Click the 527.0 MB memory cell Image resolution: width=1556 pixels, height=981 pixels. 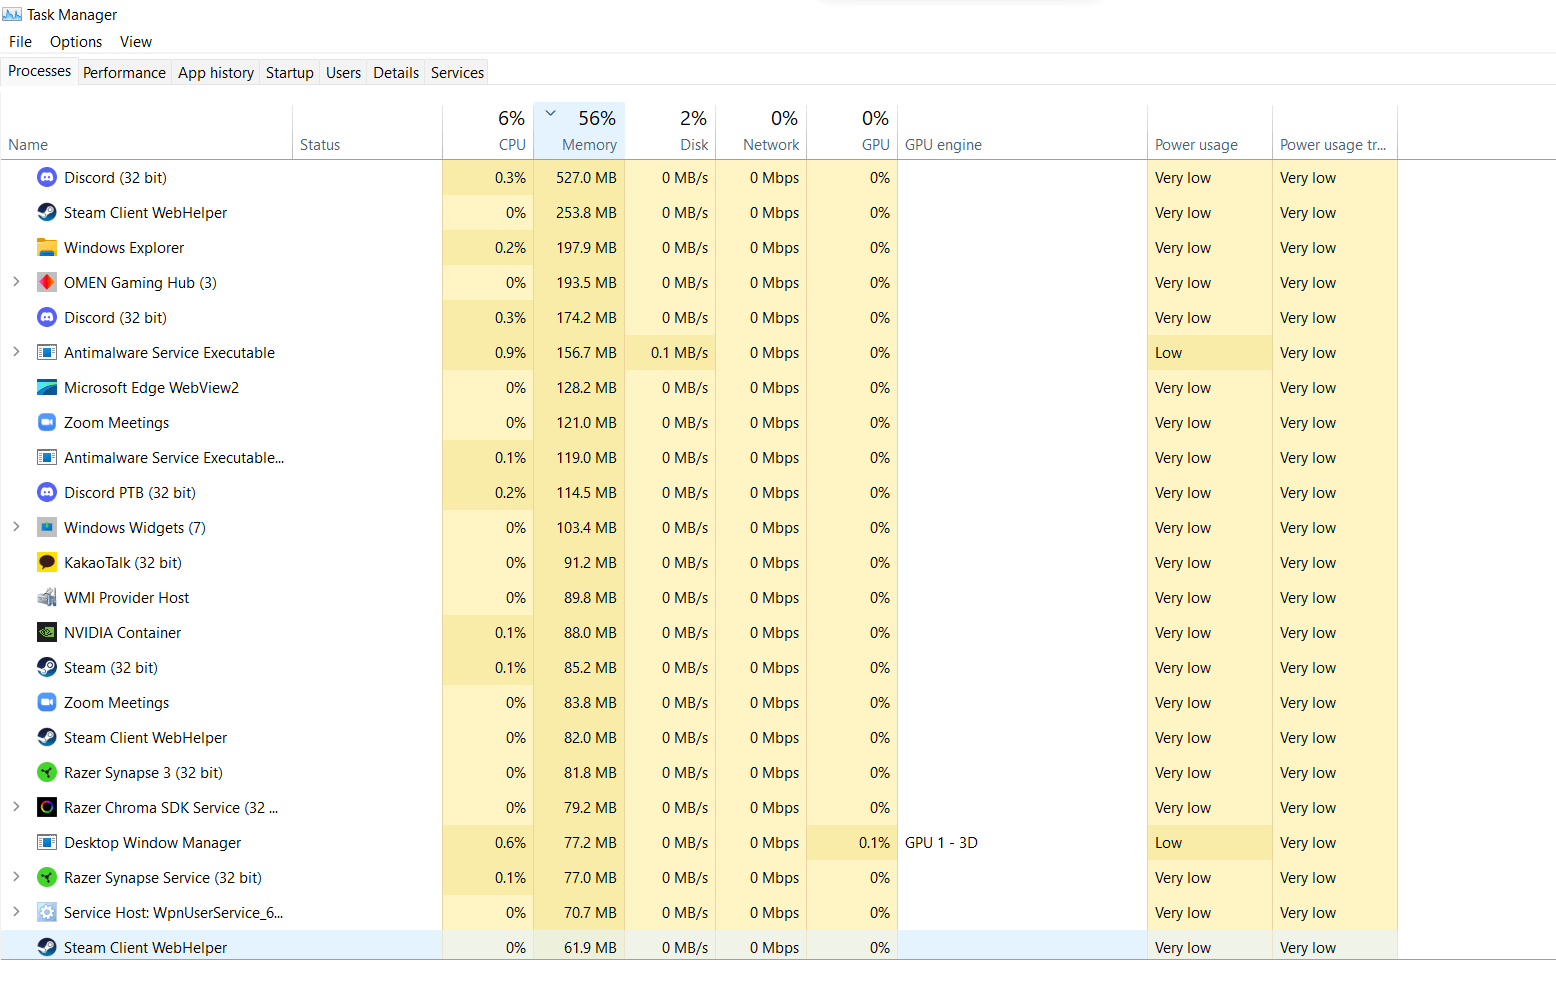click(579, 177)
